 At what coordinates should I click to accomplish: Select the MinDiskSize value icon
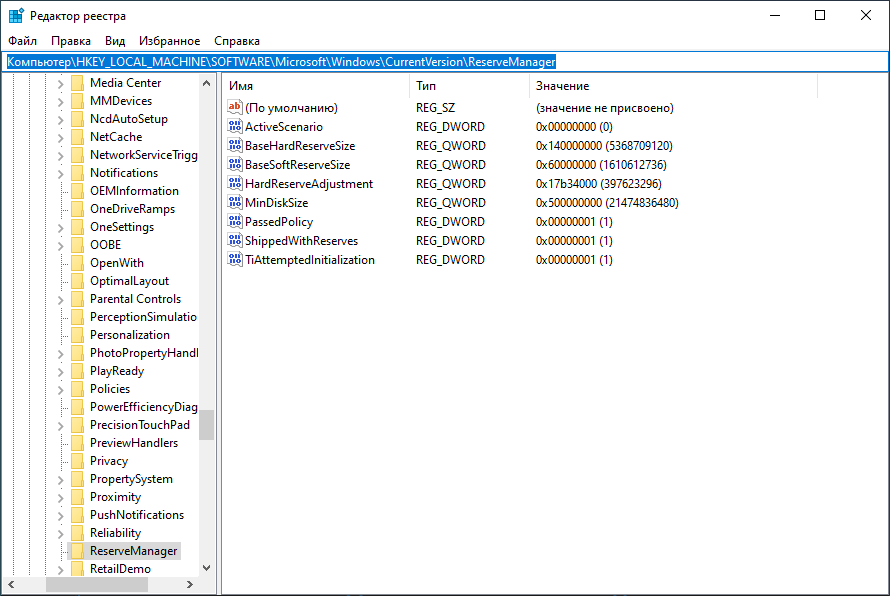pos(234,203)
